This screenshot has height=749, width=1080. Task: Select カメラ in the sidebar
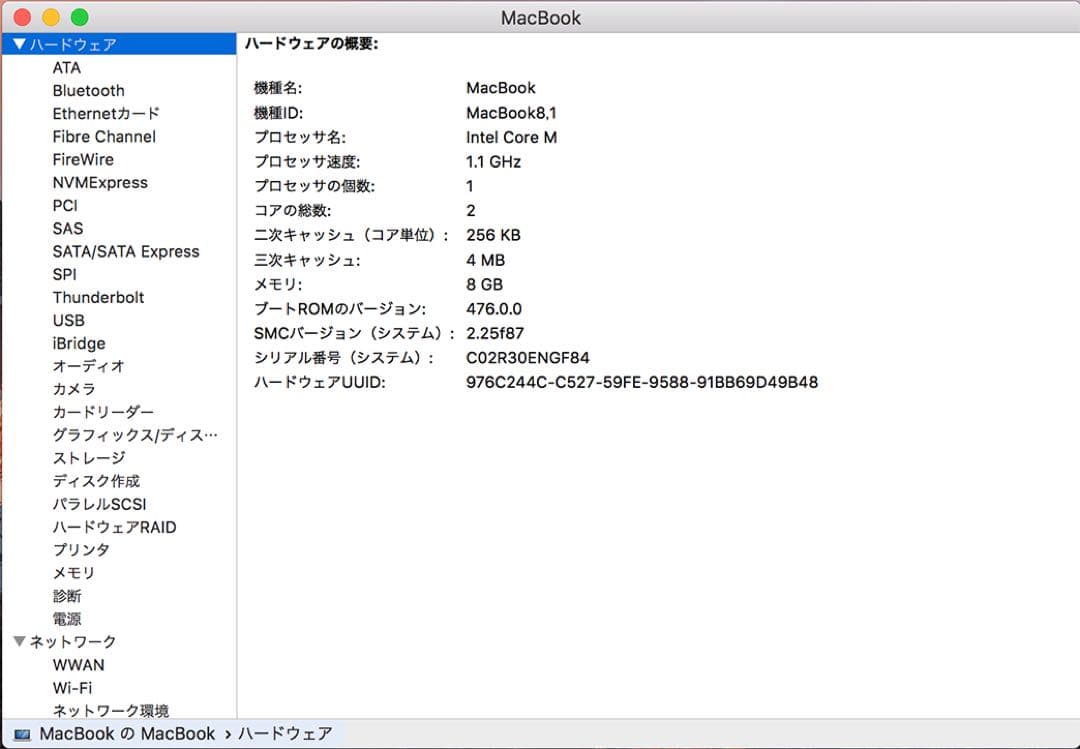coord(74,389)
